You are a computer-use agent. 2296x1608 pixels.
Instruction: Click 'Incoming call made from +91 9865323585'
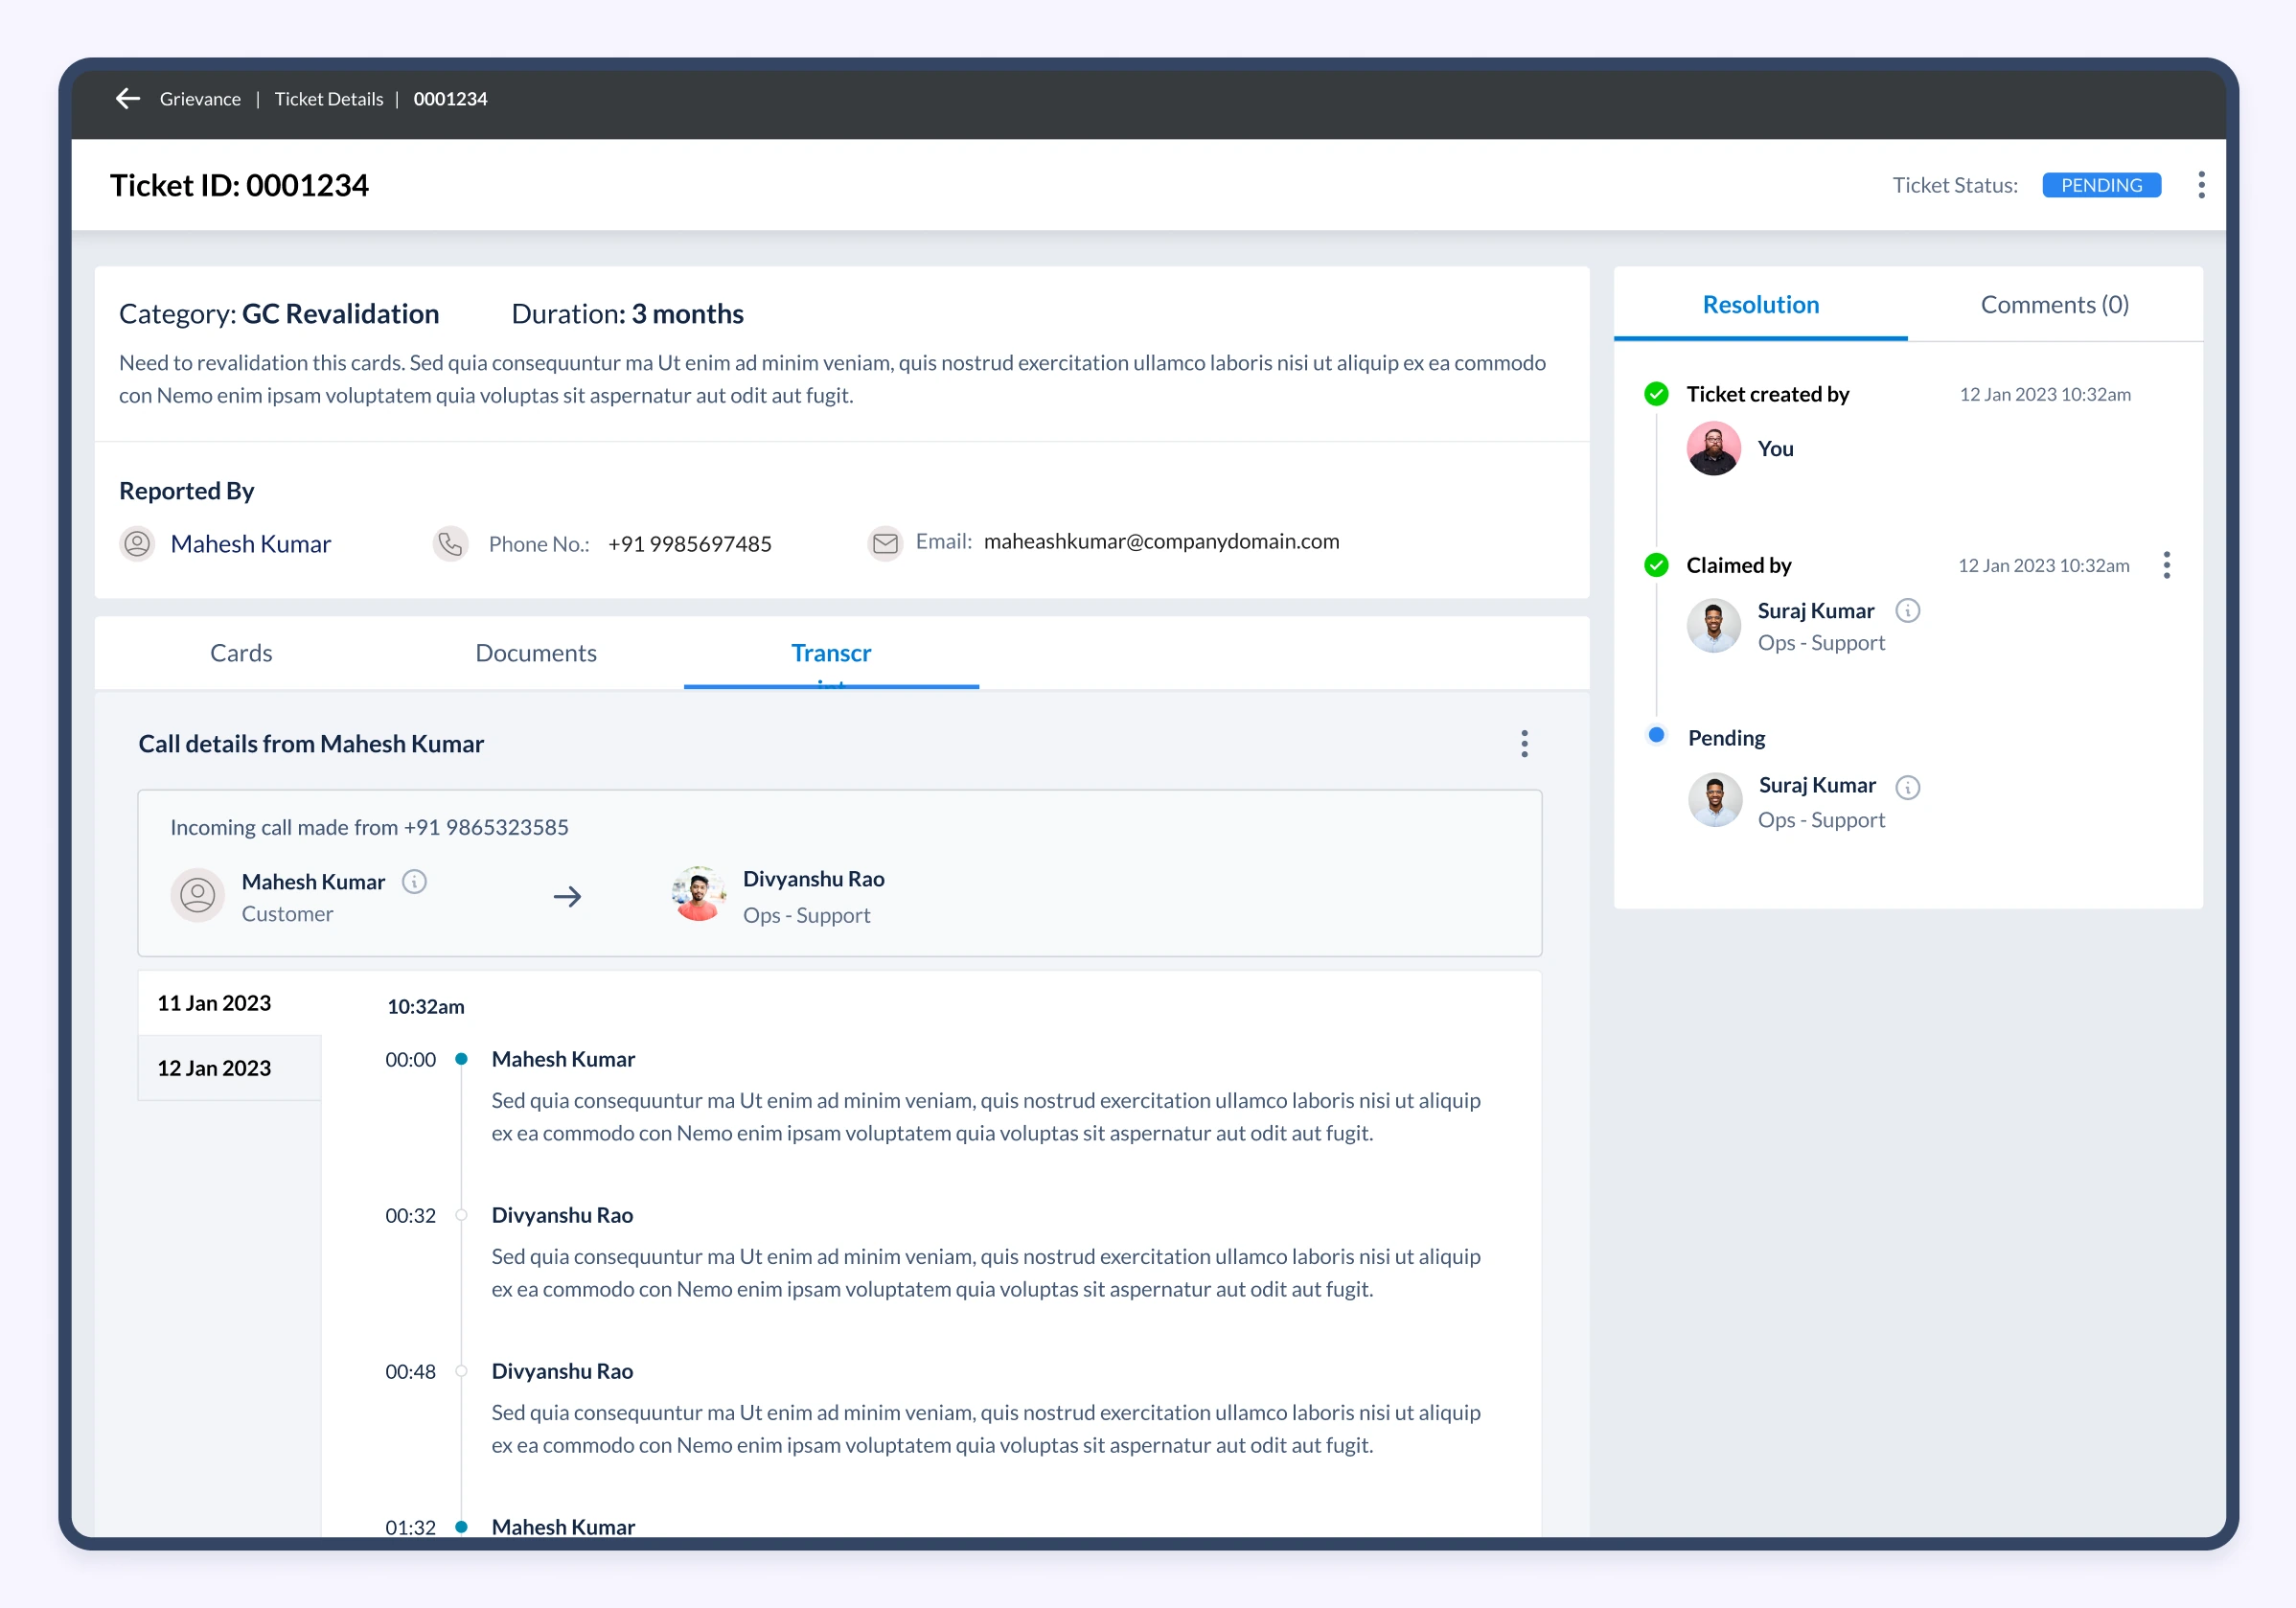point(369,827)
